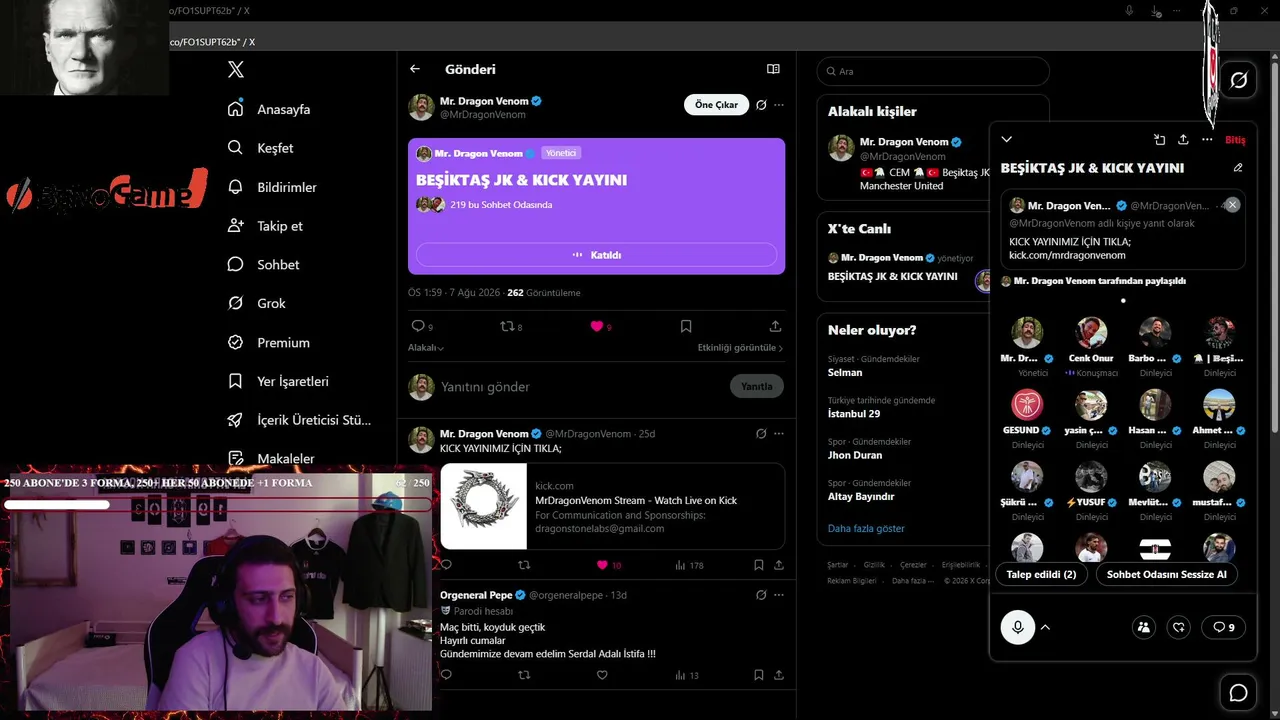Viewport: 1280px width, 720px height.
Task: Open Jhon Duran trending topic
Action: click(x=855, y=455)
